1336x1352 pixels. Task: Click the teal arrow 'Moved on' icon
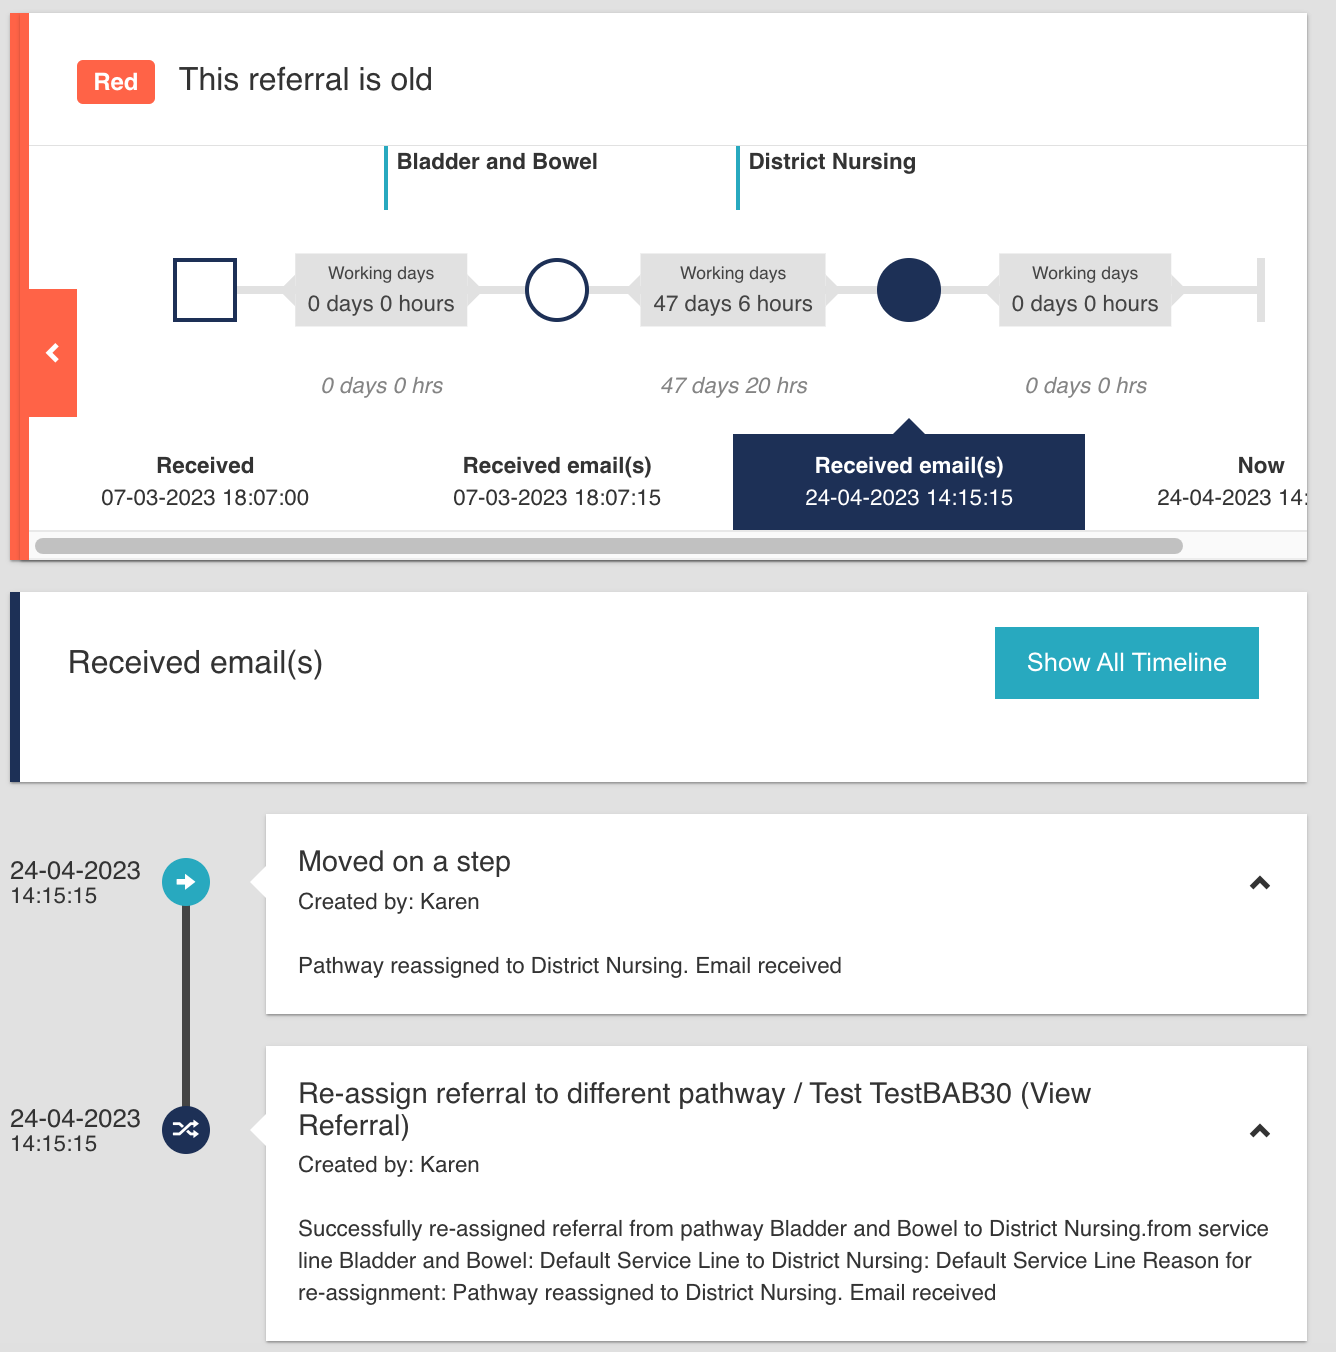[186, 882]
